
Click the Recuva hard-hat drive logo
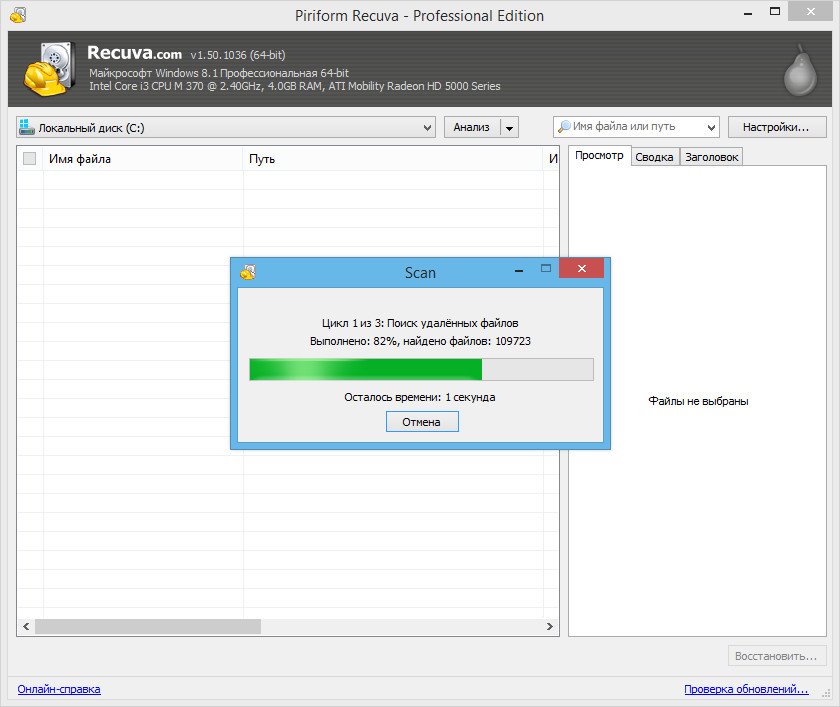[x=49, y=69]
